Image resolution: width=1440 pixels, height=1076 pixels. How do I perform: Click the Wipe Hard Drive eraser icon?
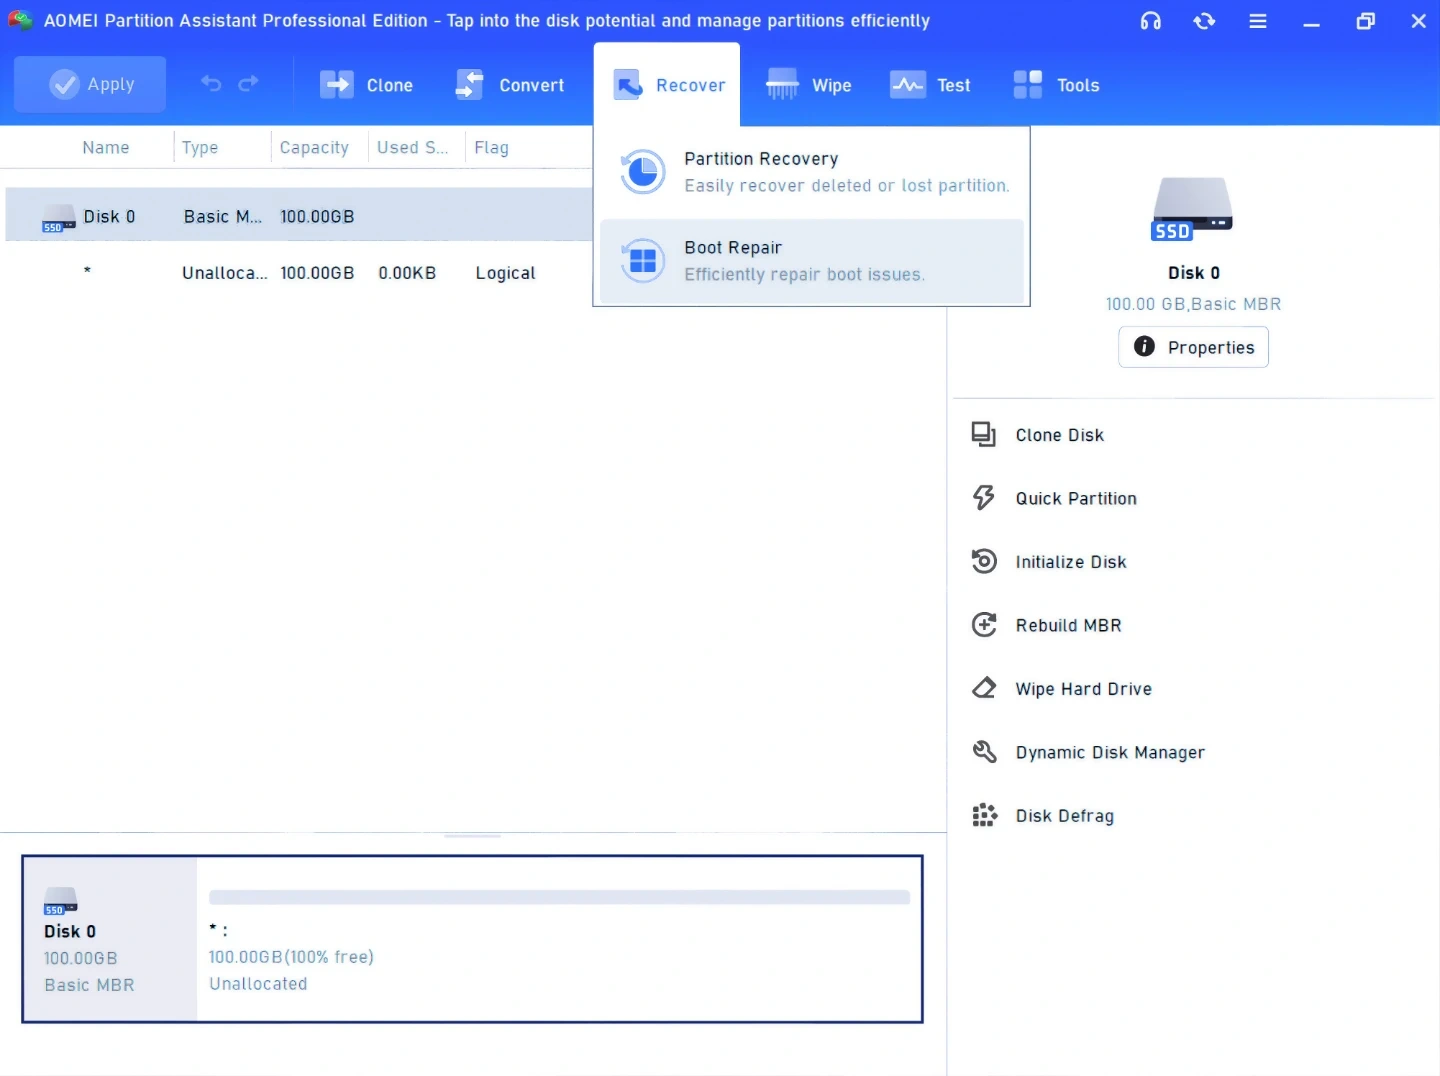pos(984,689)
